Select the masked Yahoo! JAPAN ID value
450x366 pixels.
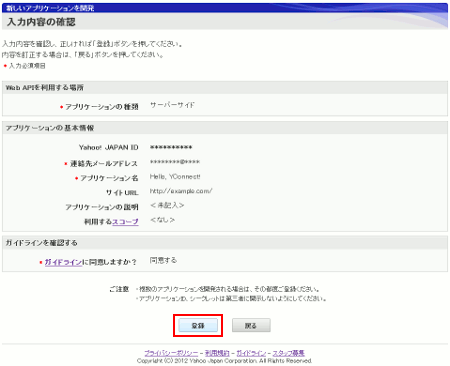click(x=171, y=147)
